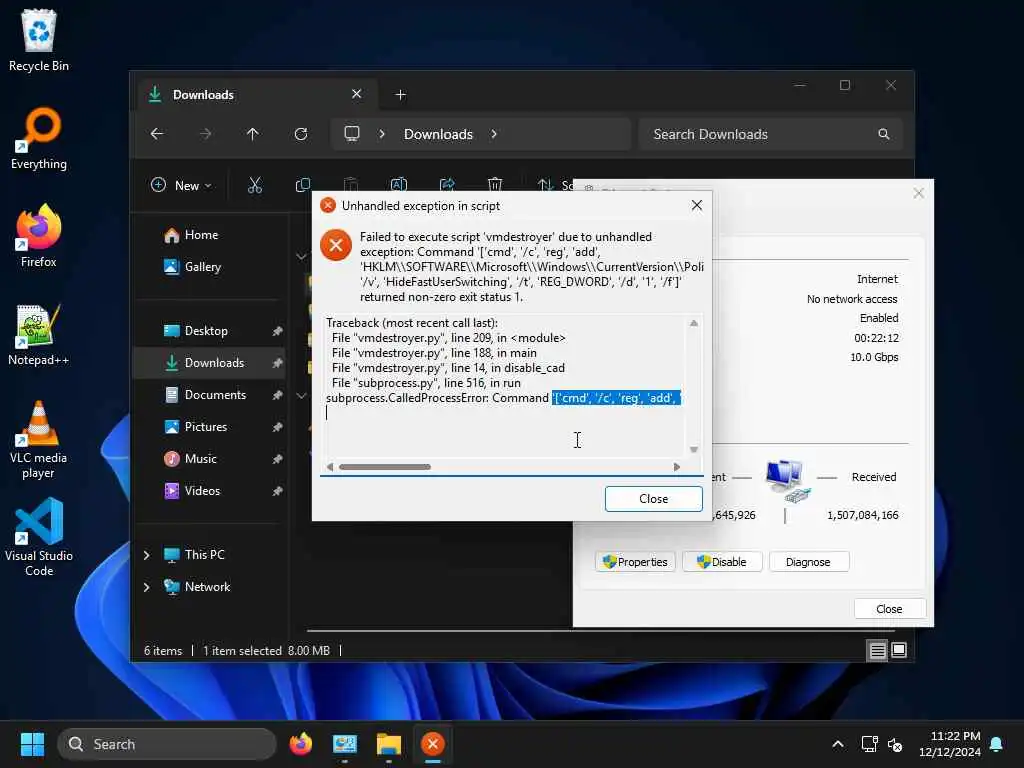The height and width of the screenshot is (768, 1024).
Task: Click the traceback horizontal scrollbar thumb
Action: (x=385, y=467)
